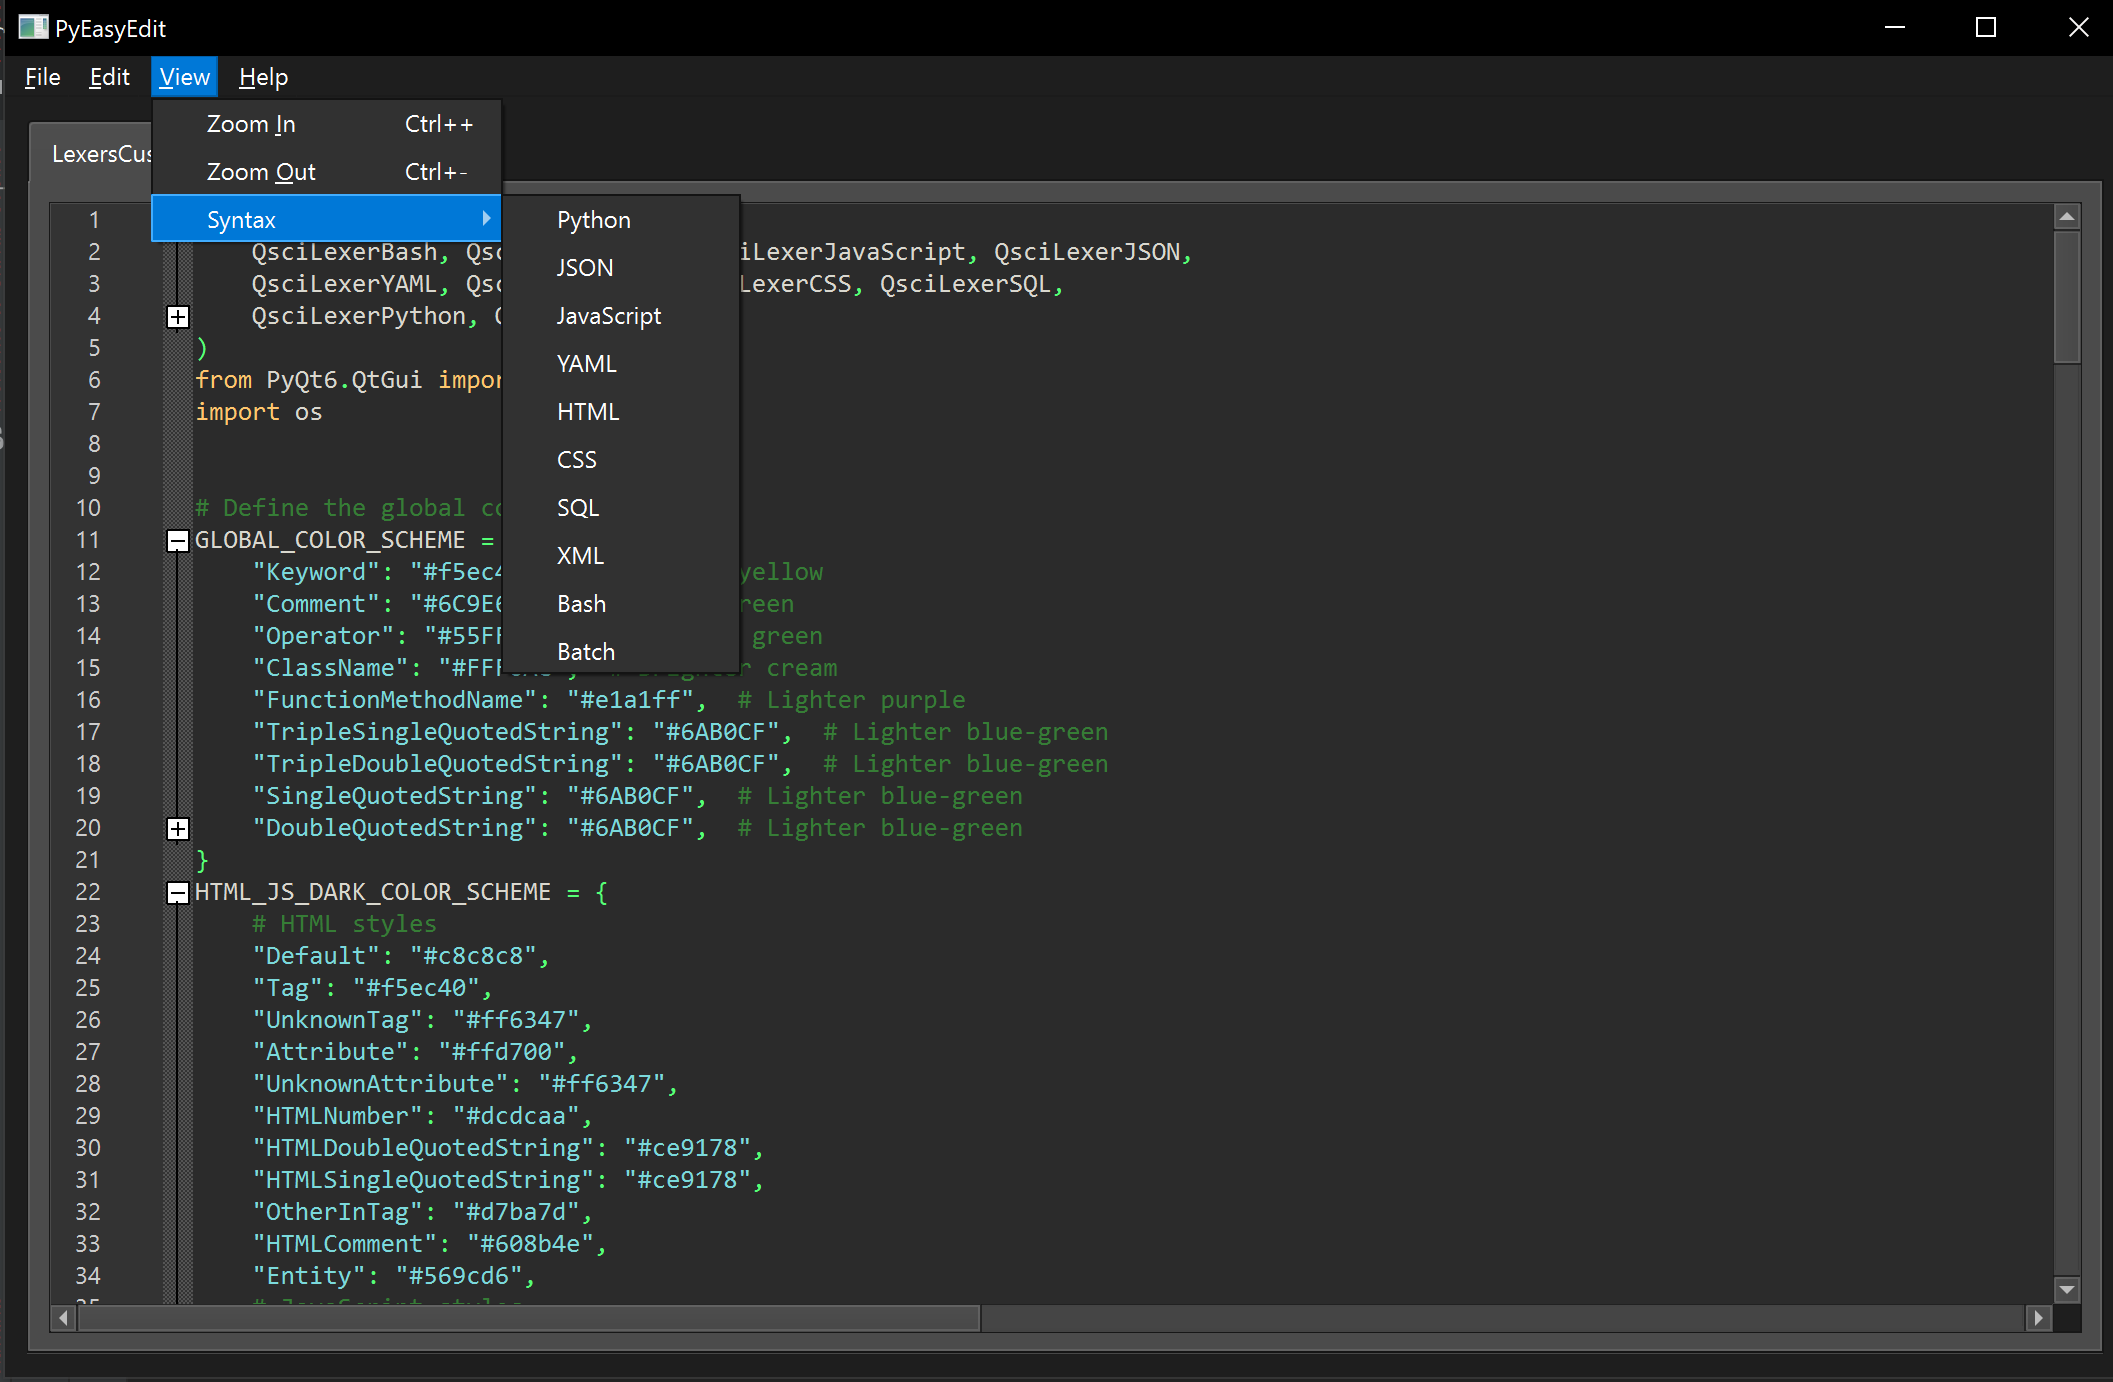
Task: Apply JSON syntax highlighting
Action: coord(585,267)
